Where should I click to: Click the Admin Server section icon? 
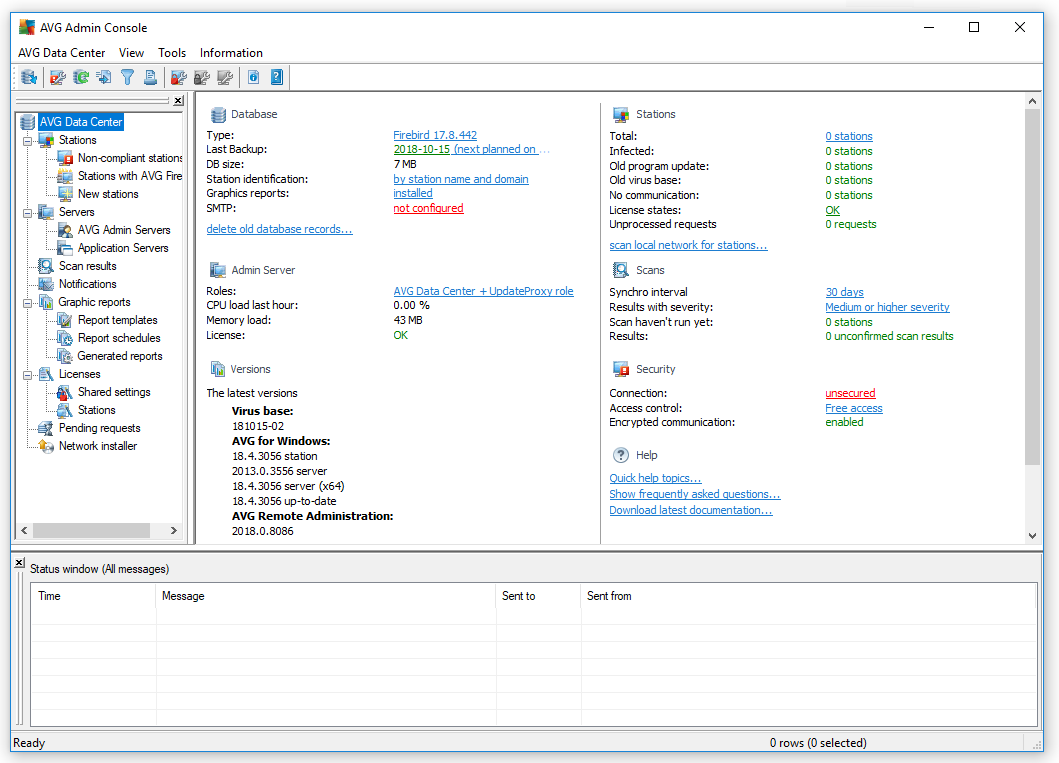[217, 270]
